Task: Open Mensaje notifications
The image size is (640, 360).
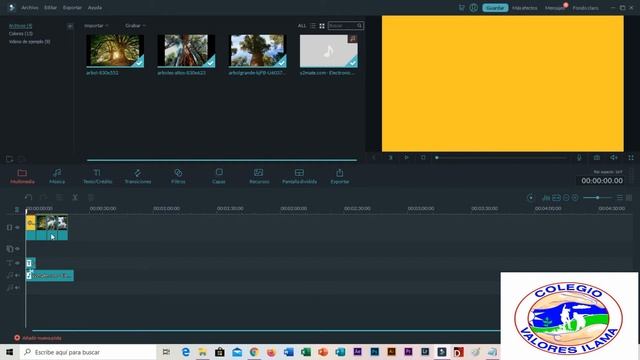Action: pyautogui.click(x=555, y=8)
